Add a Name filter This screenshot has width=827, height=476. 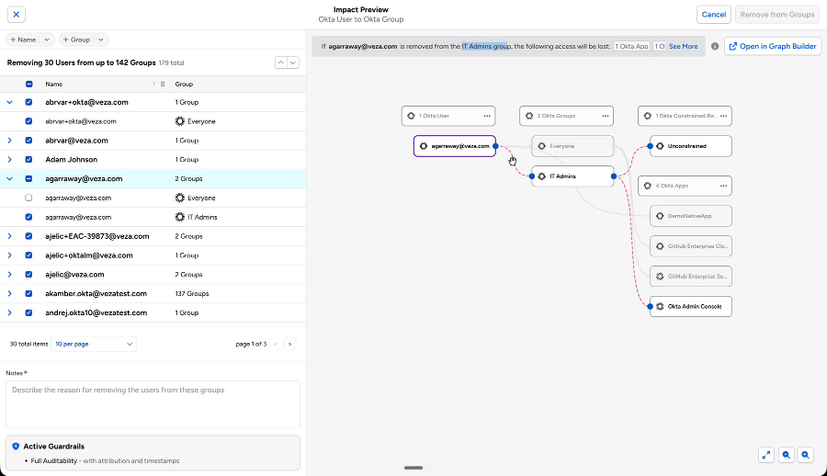coord(23,40)
